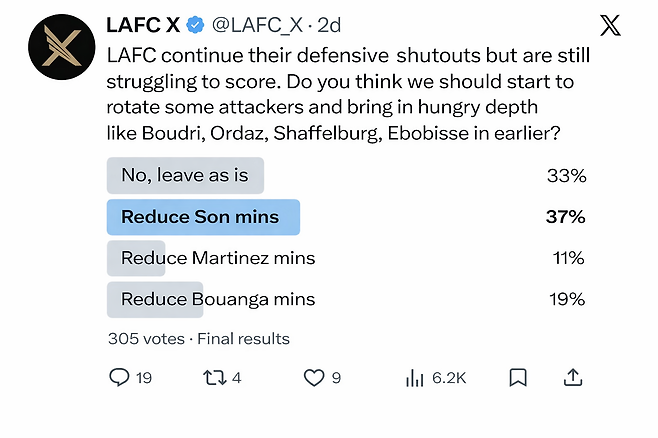Screen dimensions: 658x438
Task: Click the reply comment icon
Action: coord(119,378)
